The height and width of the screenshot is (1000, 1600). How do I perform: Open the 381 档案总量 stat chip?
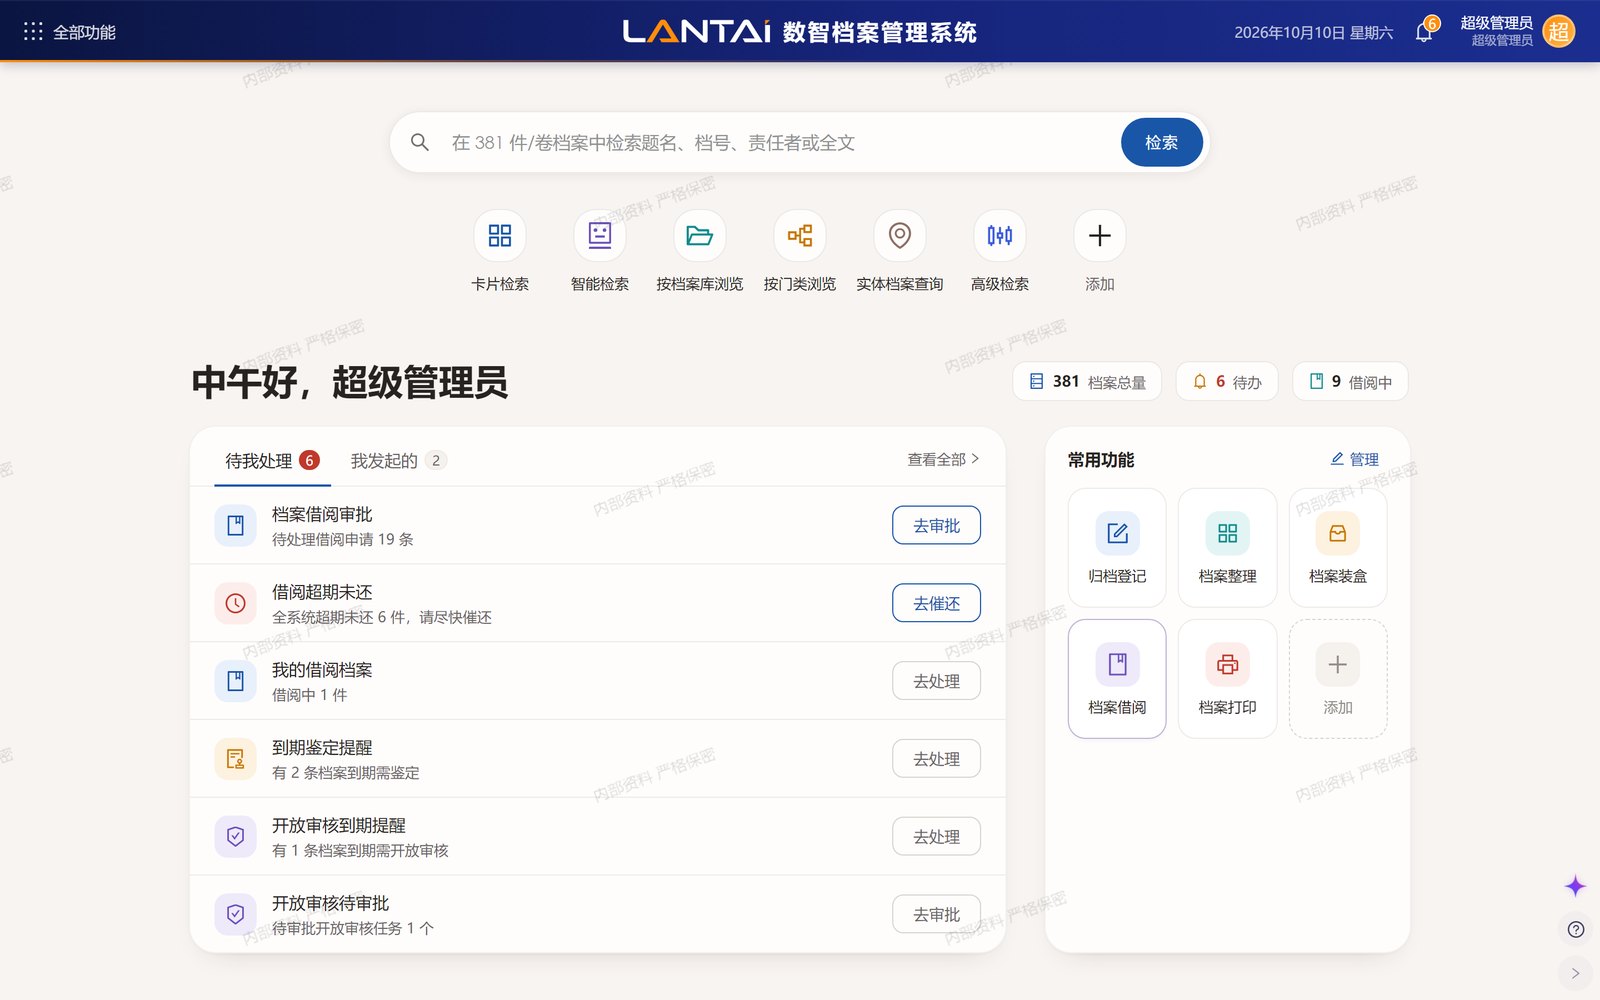point(1087,382)
